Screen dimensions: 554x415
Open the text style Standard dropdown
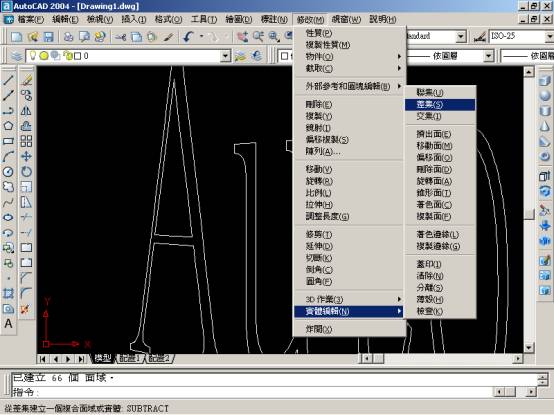[x=460, y=36]
